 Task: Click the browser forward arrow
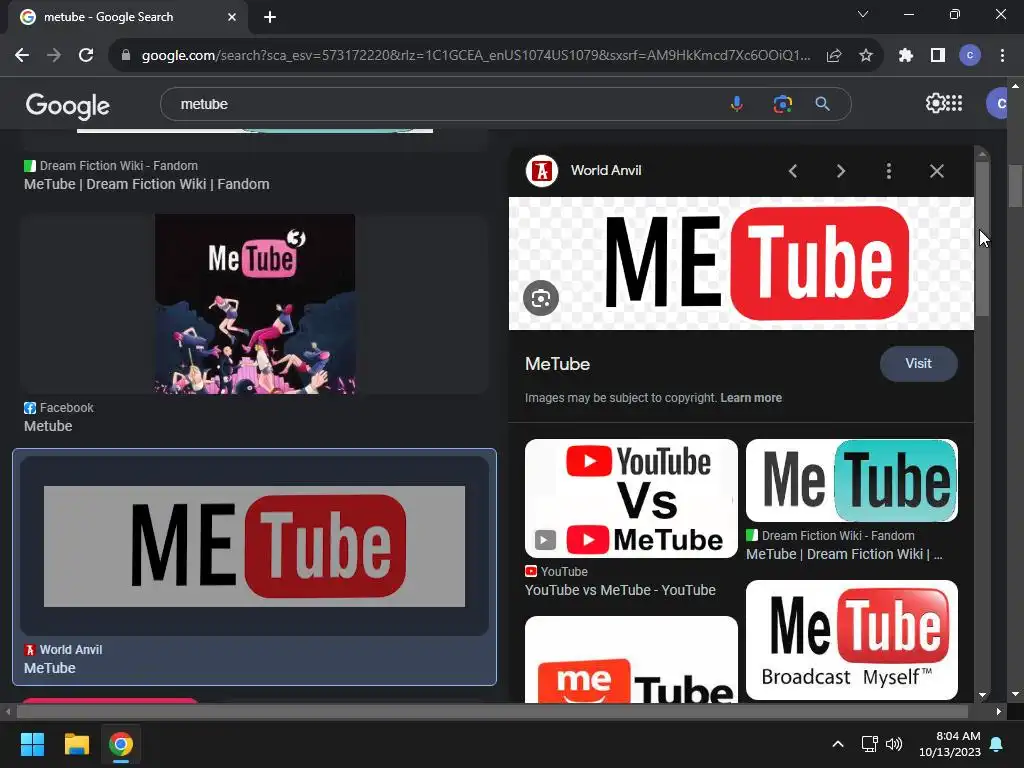(54, 56)
